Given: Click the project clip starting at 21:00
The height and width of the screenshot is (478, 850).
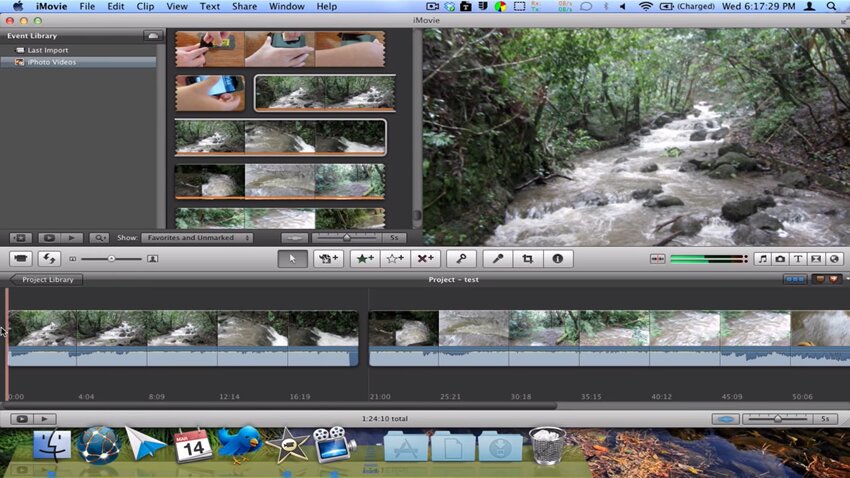Looking at the screenshot, I should pos(609,338).
